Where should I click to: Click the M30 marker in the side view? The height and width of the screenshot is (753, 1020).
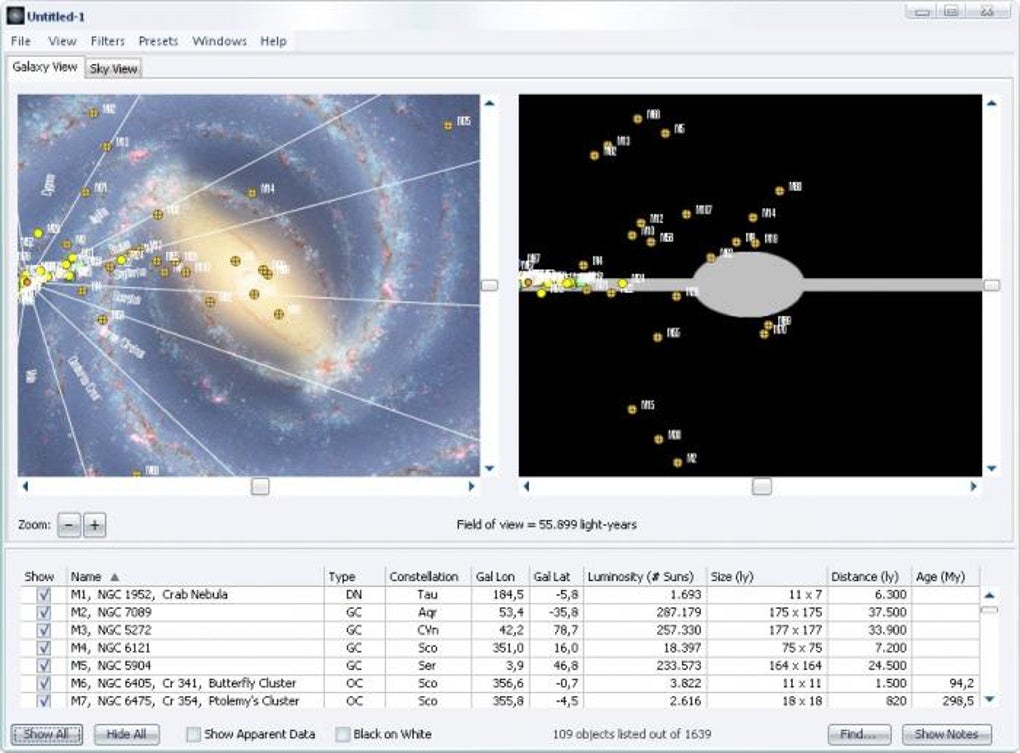point(658,439)
